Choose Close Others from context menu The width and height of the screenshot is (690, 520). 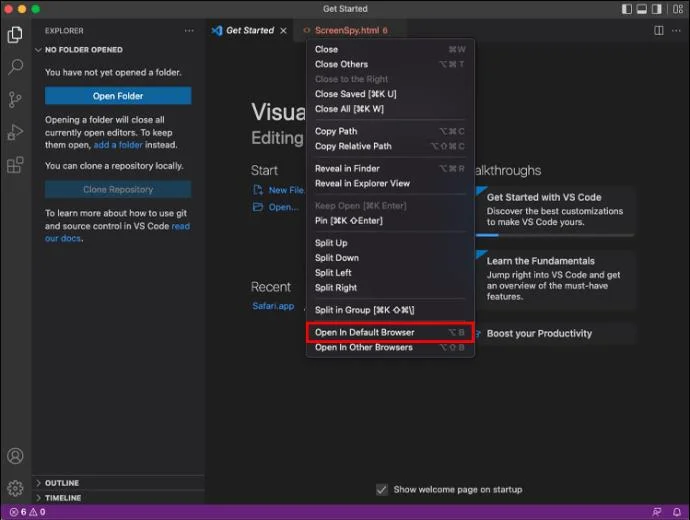pos(390,64)
